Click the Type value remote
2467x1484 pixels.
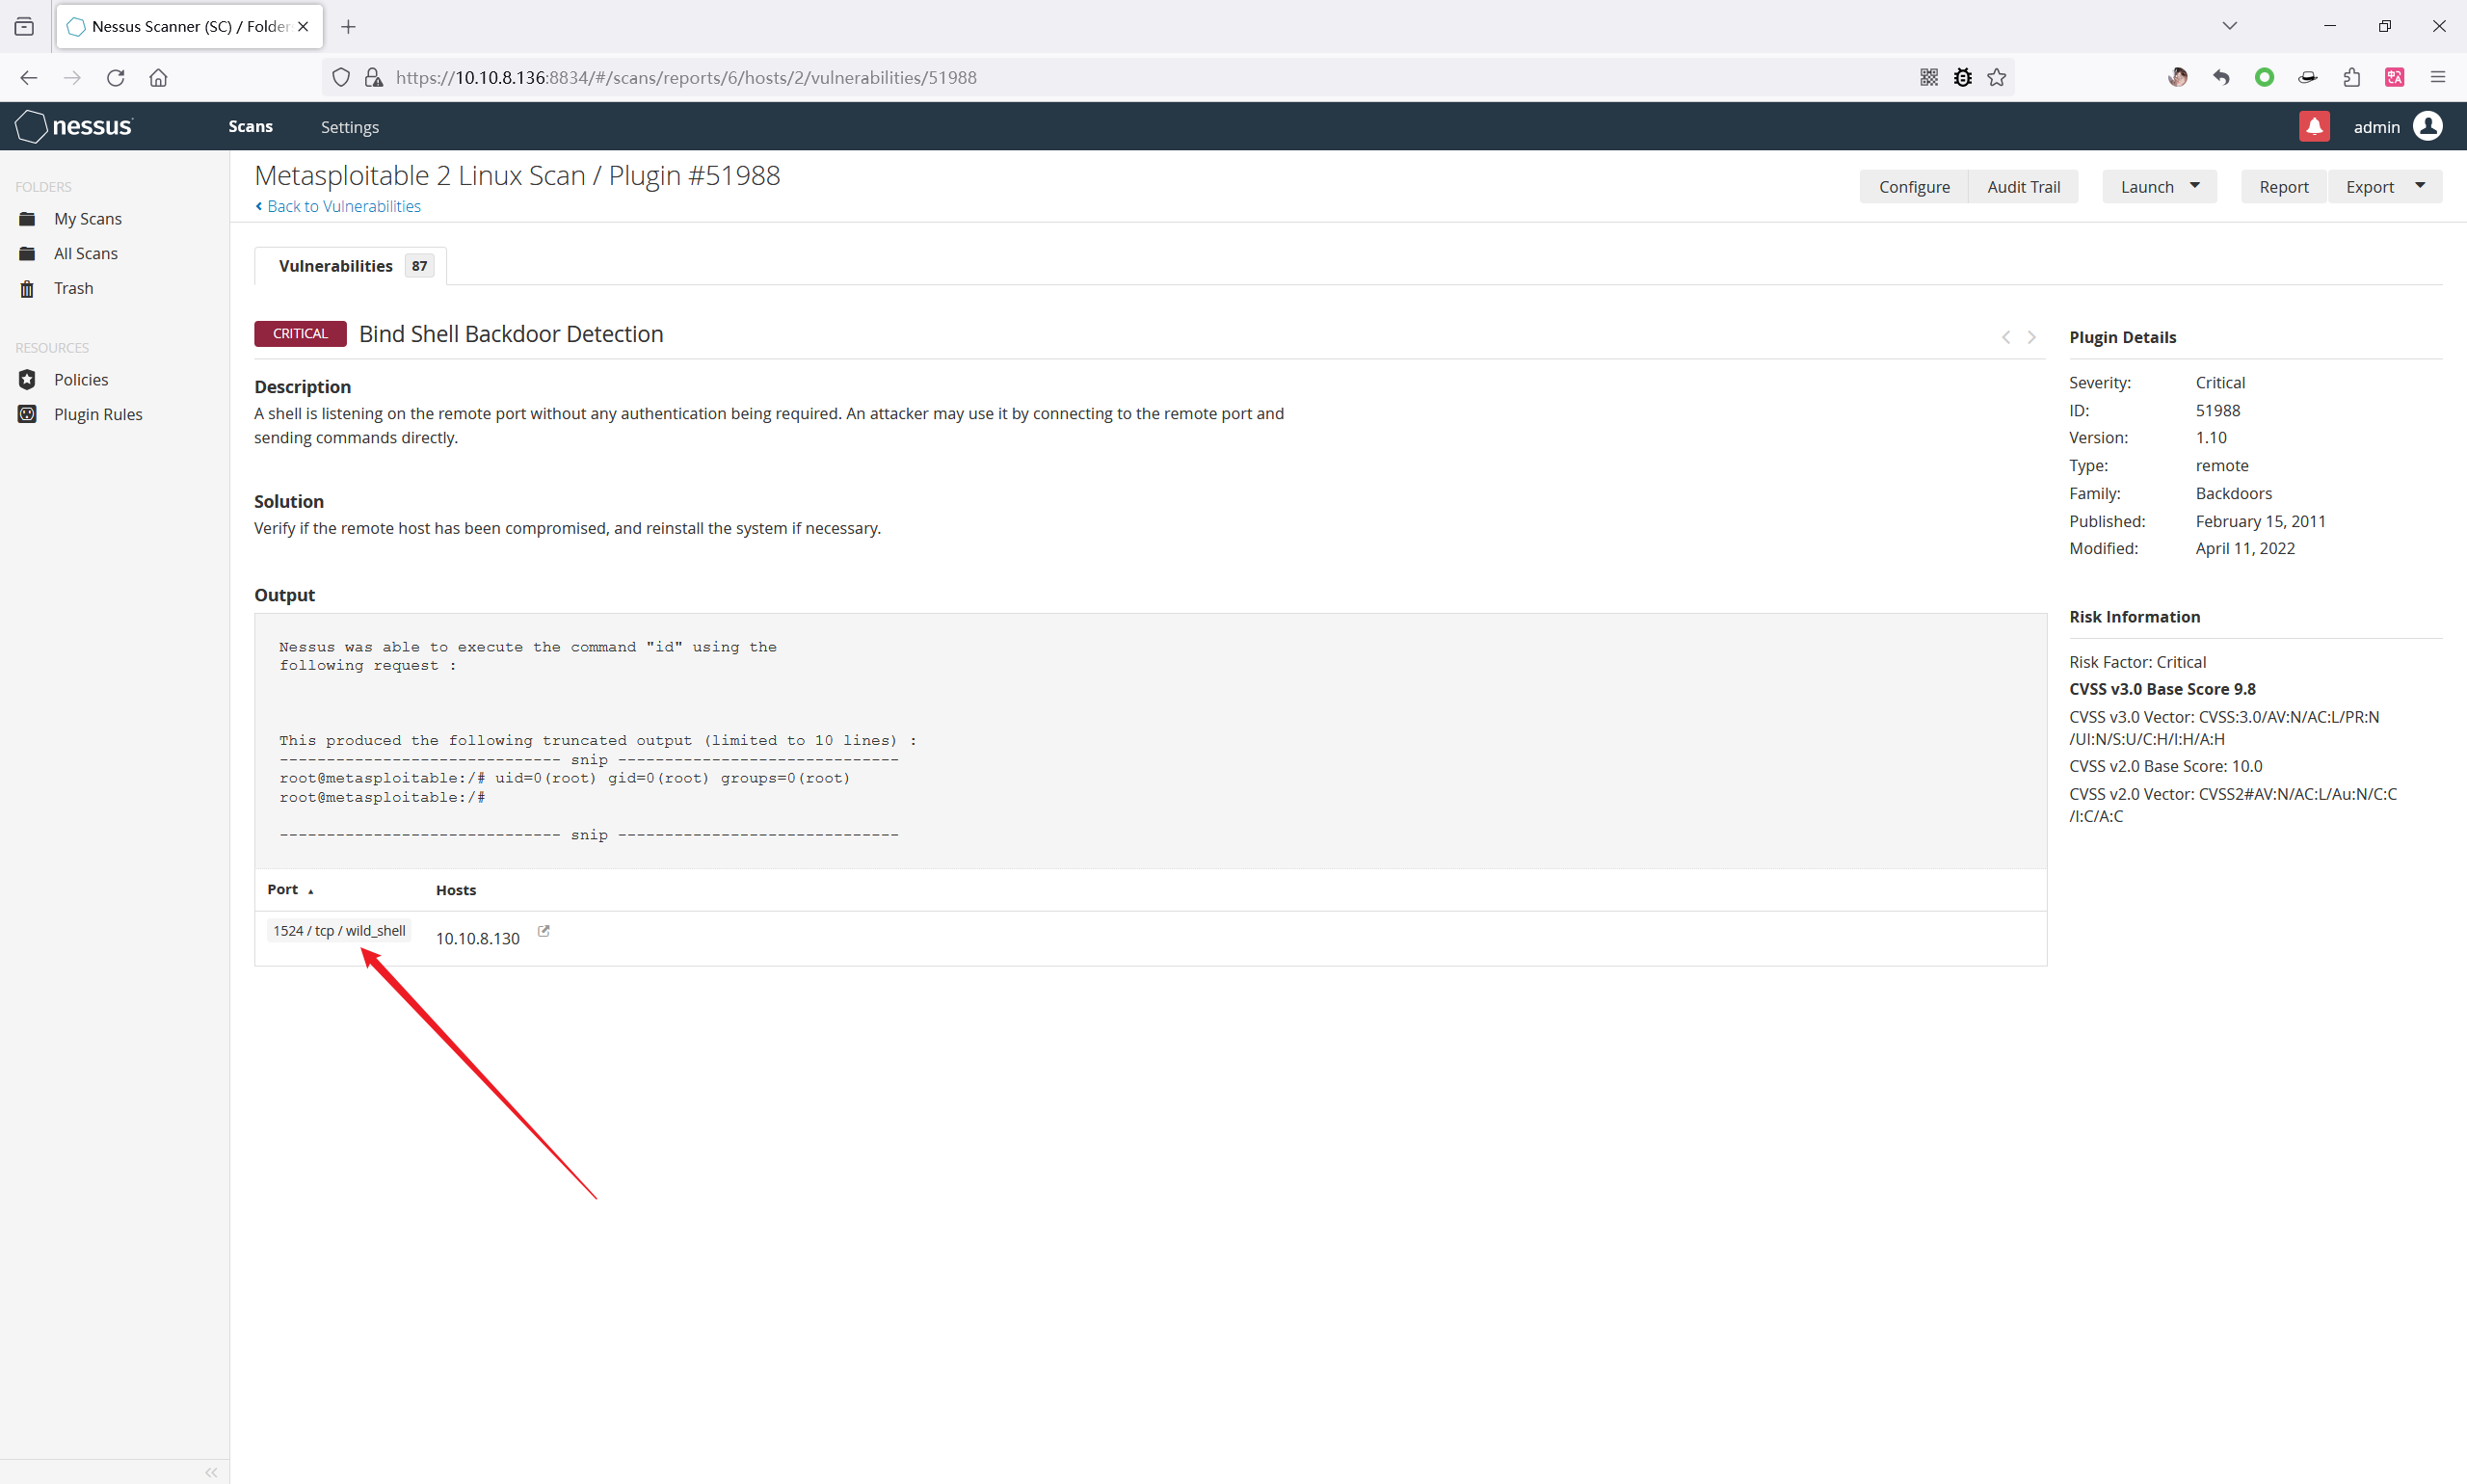coord(2222,466)
